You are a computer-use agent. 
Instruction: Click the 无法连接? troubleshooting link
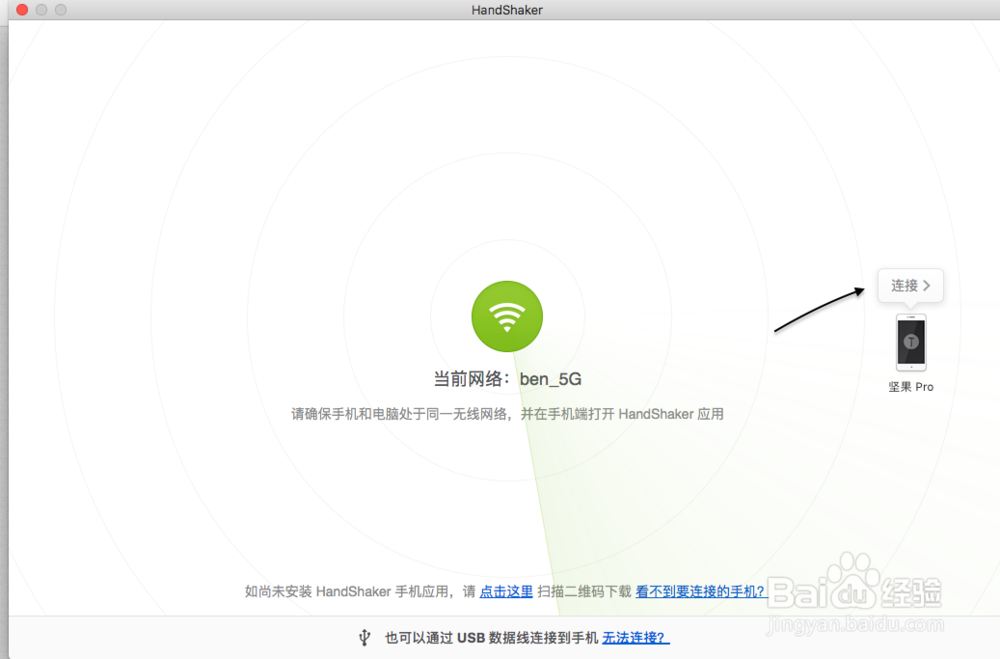point(636,637)
